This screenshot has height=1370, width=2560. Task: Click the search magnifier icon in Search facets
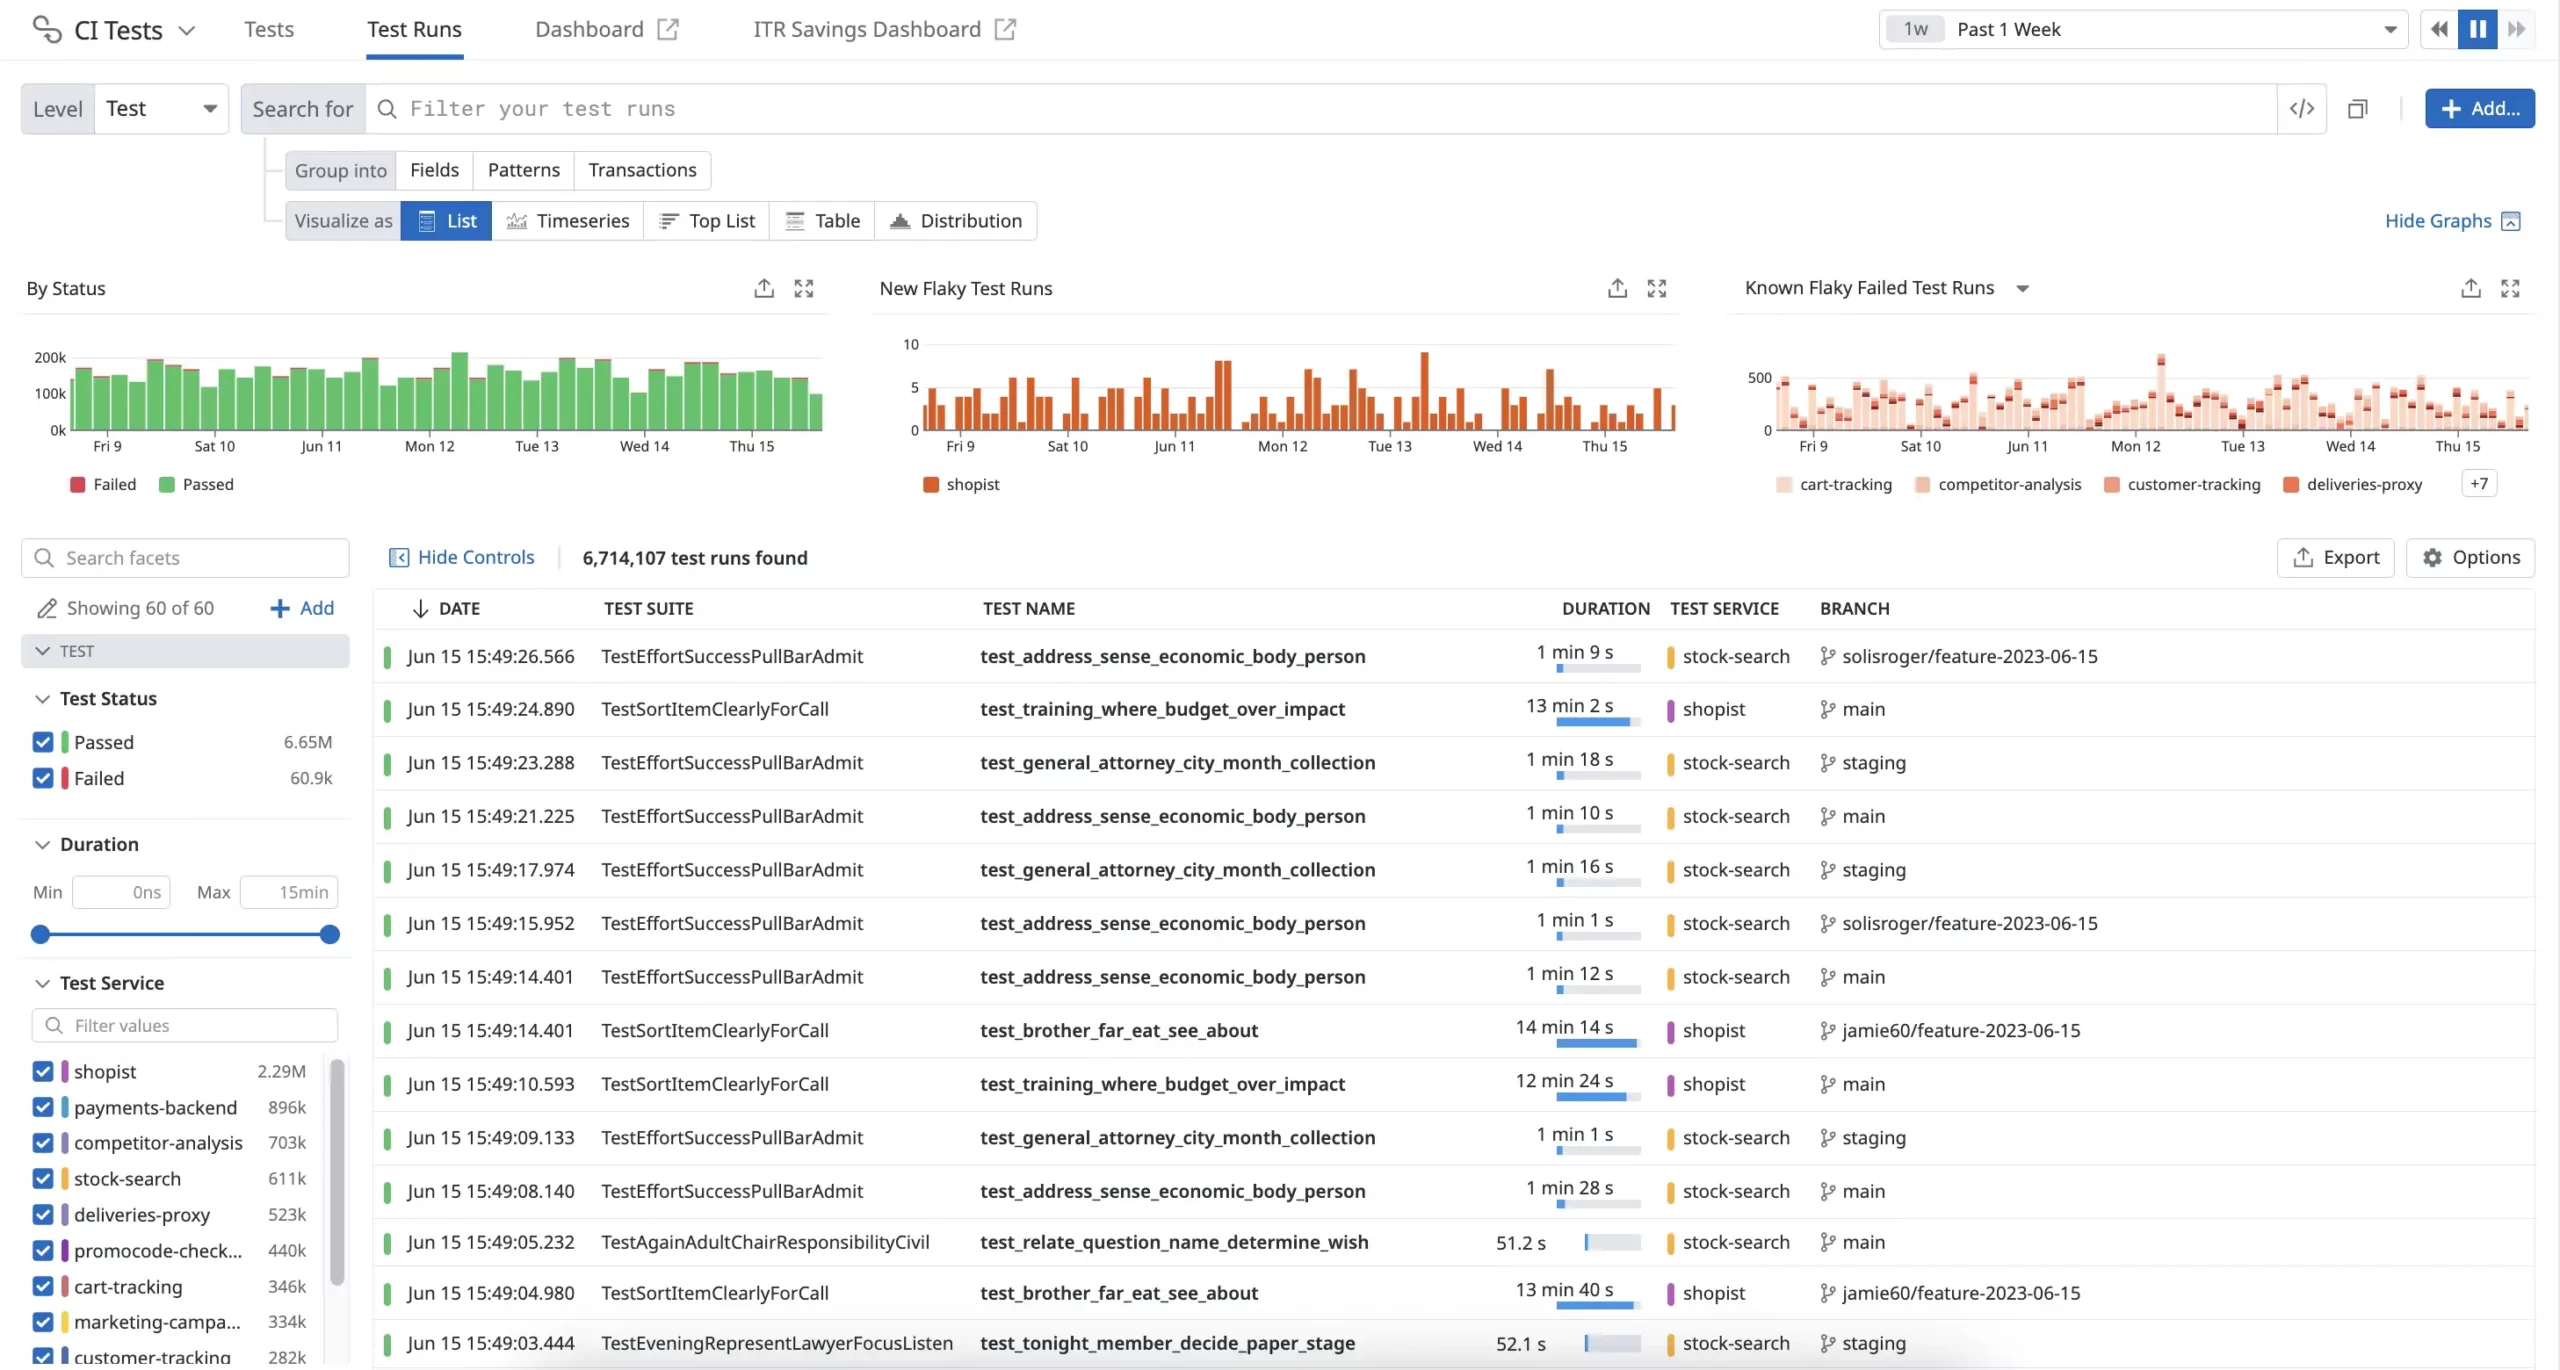(44, 557)
